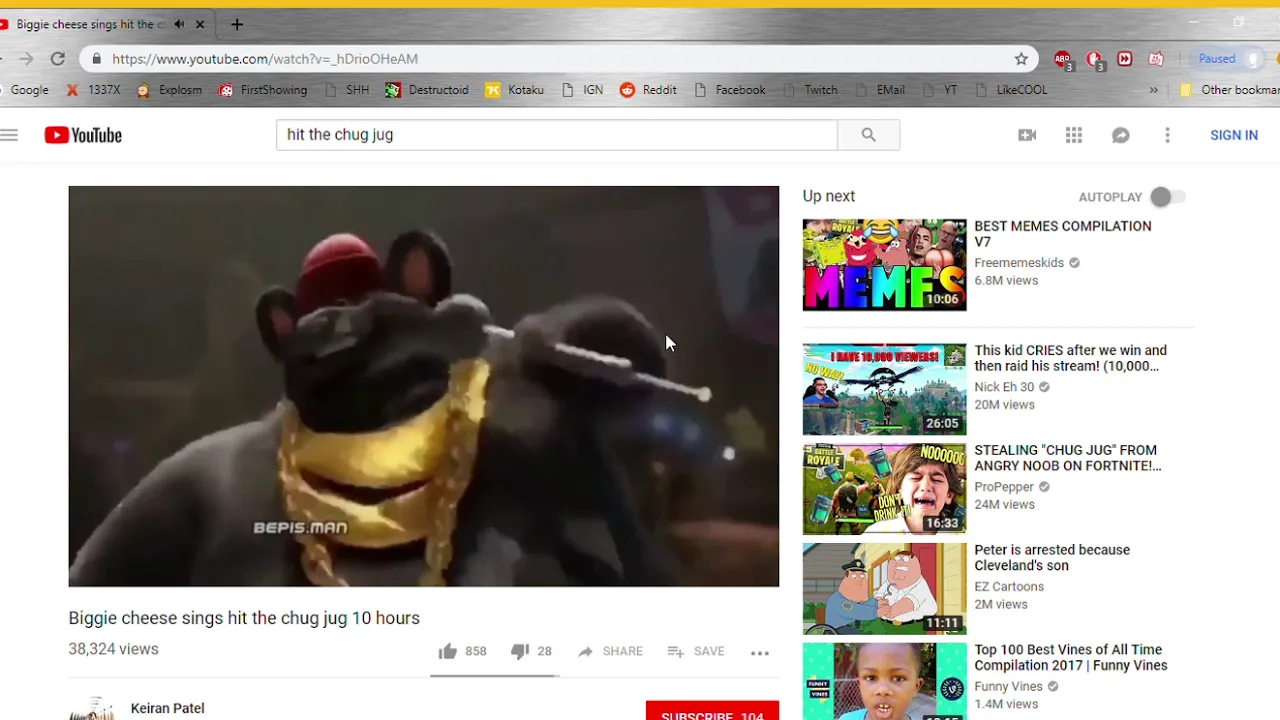The width and height of the screenshot is (1280, 720).
Task: Open the Reddit bookmark
Action: [648, 90]
